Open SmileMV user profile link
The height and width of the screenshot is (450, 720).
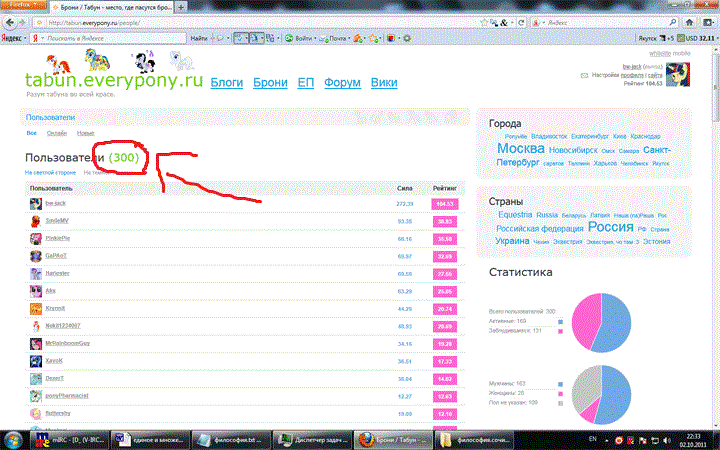pyautogui.click(x=57, y=221)
